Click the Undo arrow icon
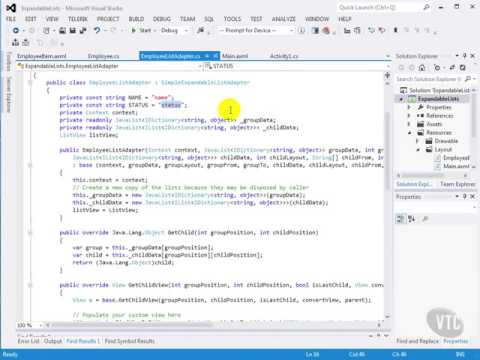This screenshot has width=480, height=360. [x=97, y=30]
